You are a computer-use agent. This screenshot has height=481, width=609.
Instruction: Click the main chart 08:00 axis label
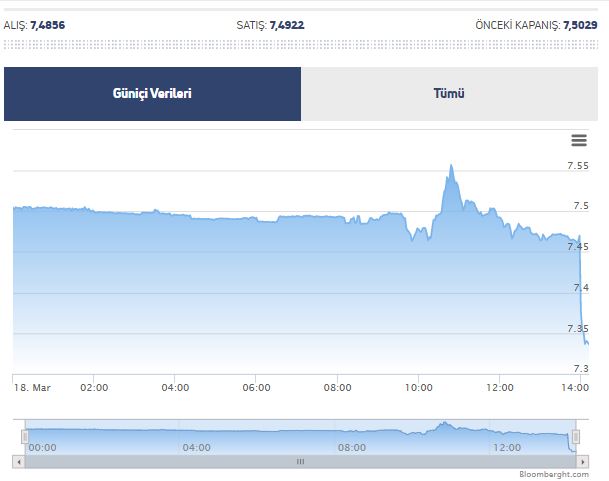(x=338, y=387)
